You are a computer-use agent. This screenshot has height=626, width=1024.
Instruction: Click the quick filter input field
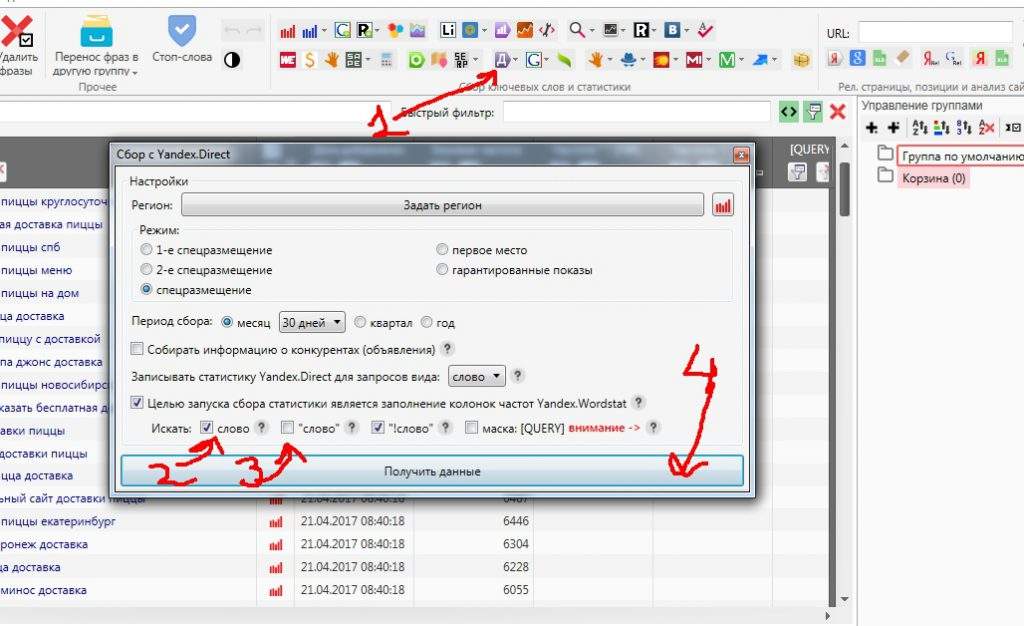637,112
